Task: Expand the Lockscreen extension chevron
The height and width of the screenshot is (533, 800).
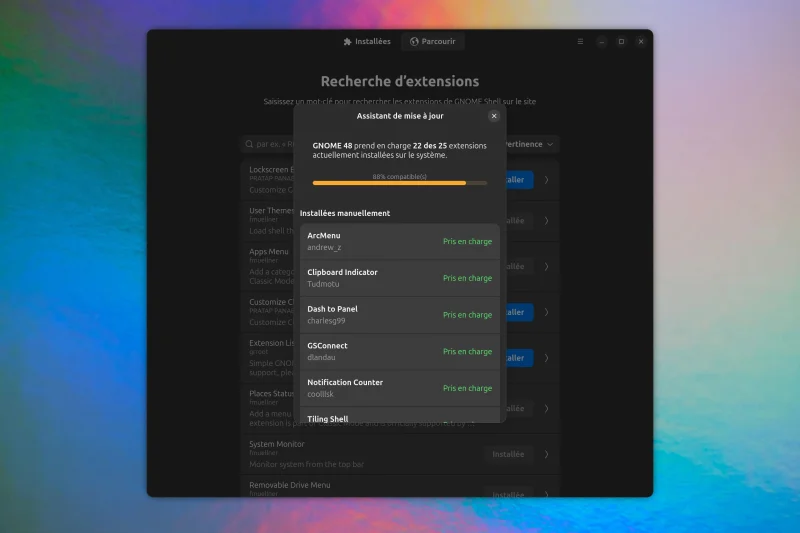Action: [546, 180]
